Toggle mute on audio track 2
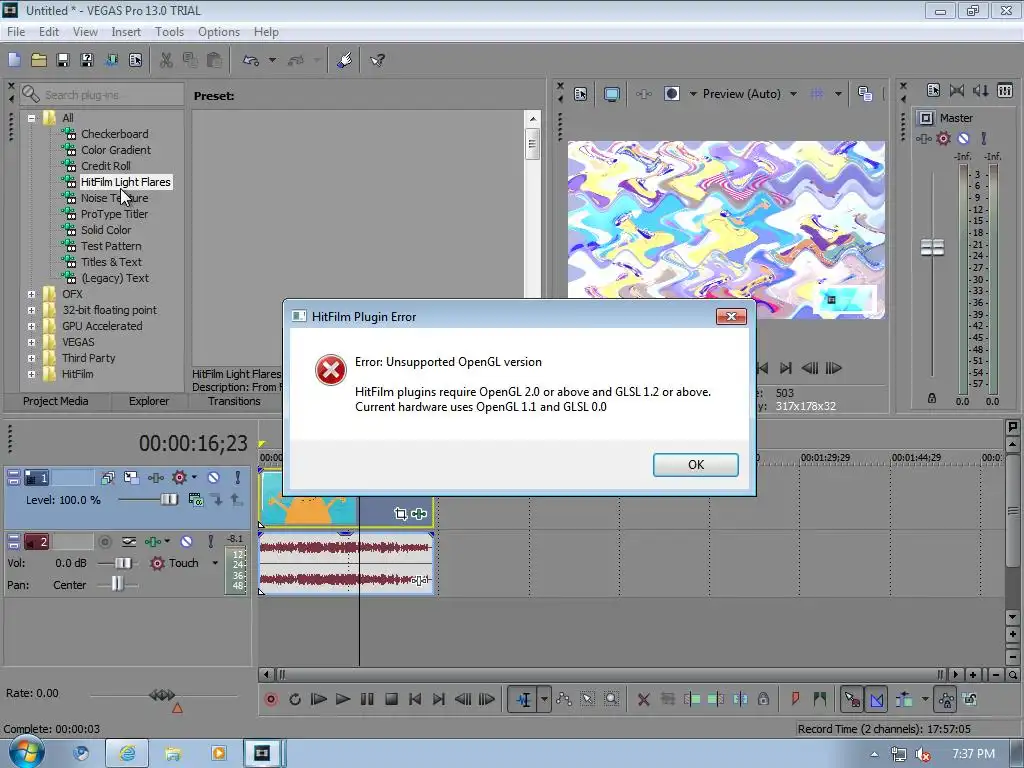 186,541
